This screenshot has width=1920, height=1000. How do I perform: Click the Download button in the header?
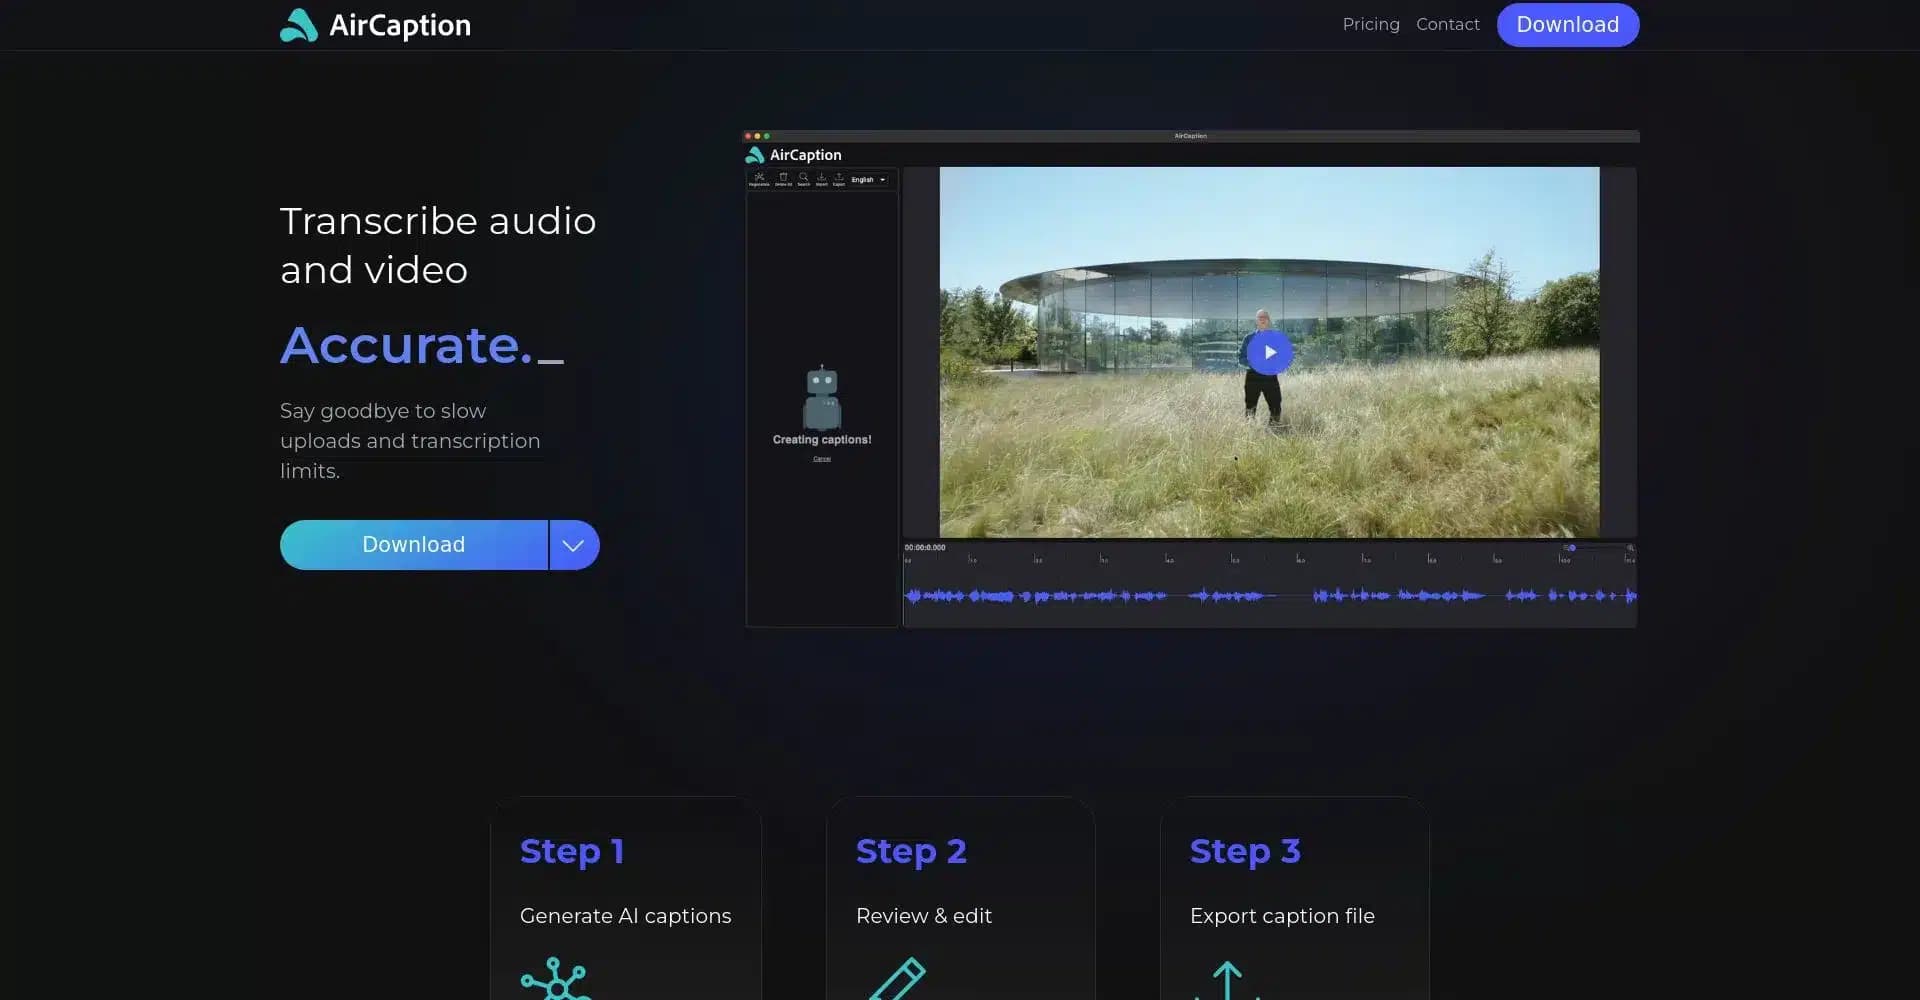tap(1568, 25)
